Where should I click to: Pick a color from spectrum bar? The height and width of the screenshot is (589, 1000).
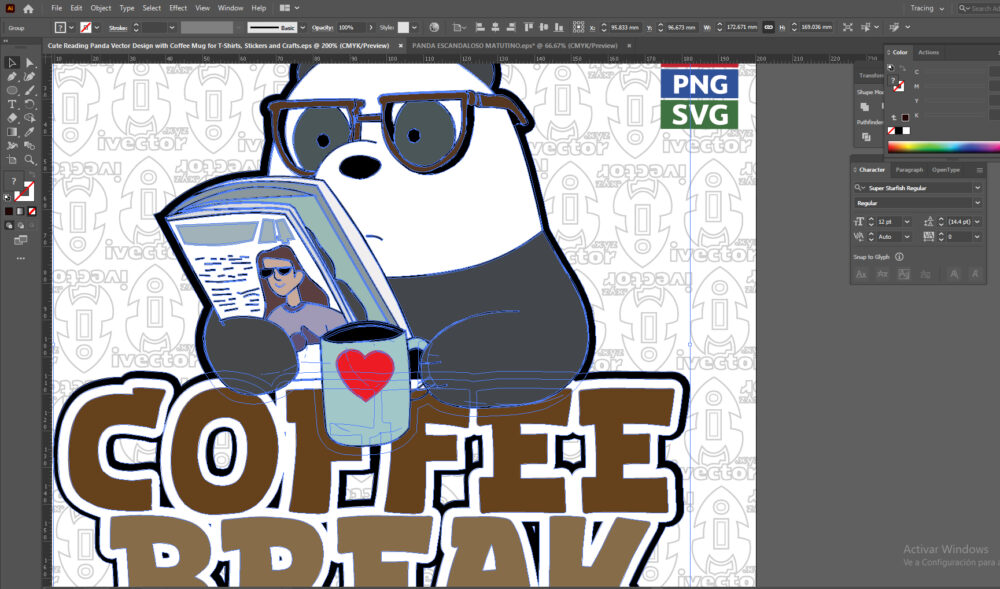pyautogui.click(x=943, y=147)
